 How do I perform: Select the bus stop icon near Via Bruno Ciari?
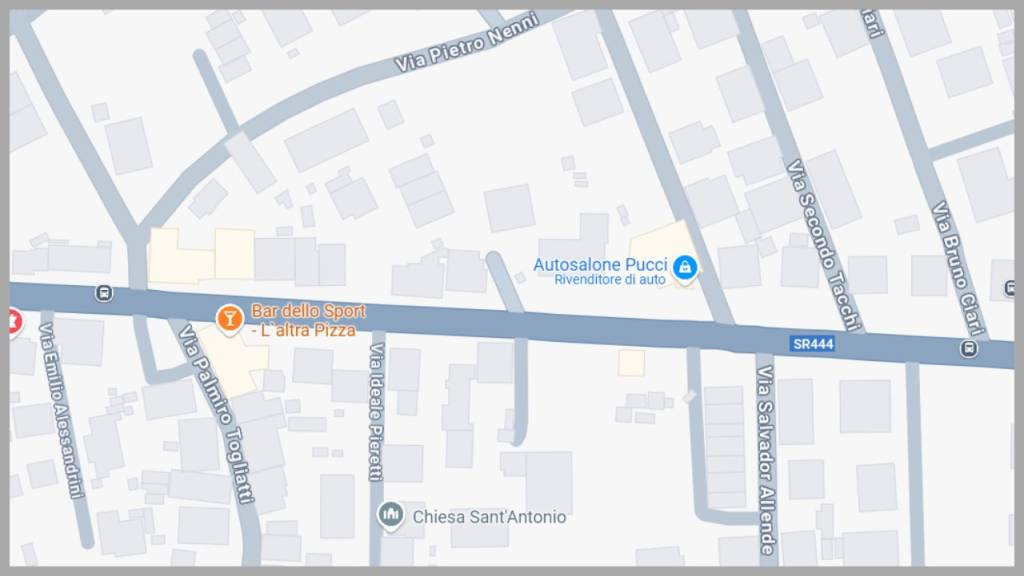[968, 348]
